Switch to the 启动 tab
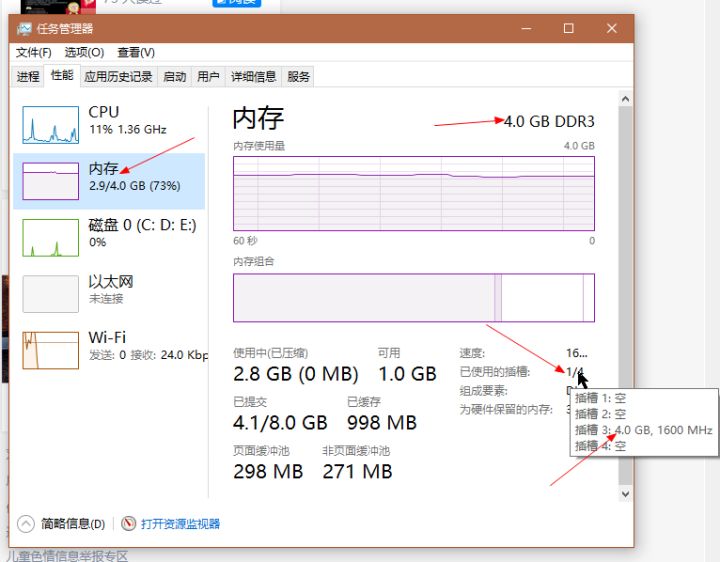The height and width of the screenshot is (562, 720). tap(175, 76)
